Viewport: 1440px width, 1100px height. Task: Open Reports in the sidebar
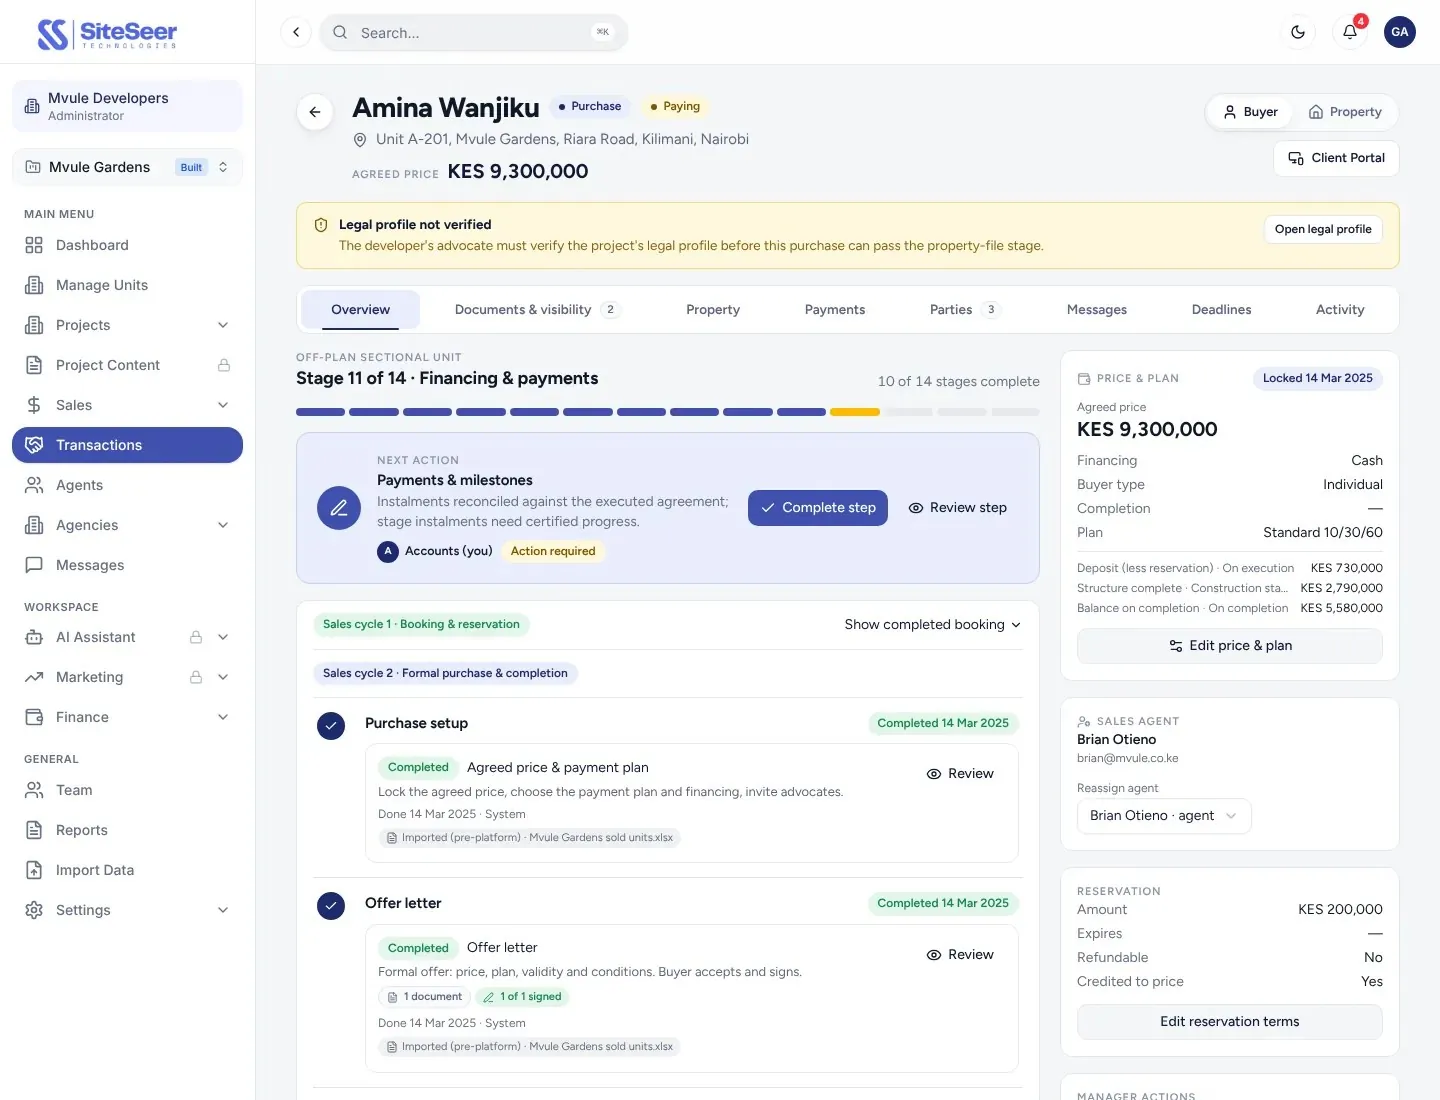pyautogui.click(x=127, y=830)
